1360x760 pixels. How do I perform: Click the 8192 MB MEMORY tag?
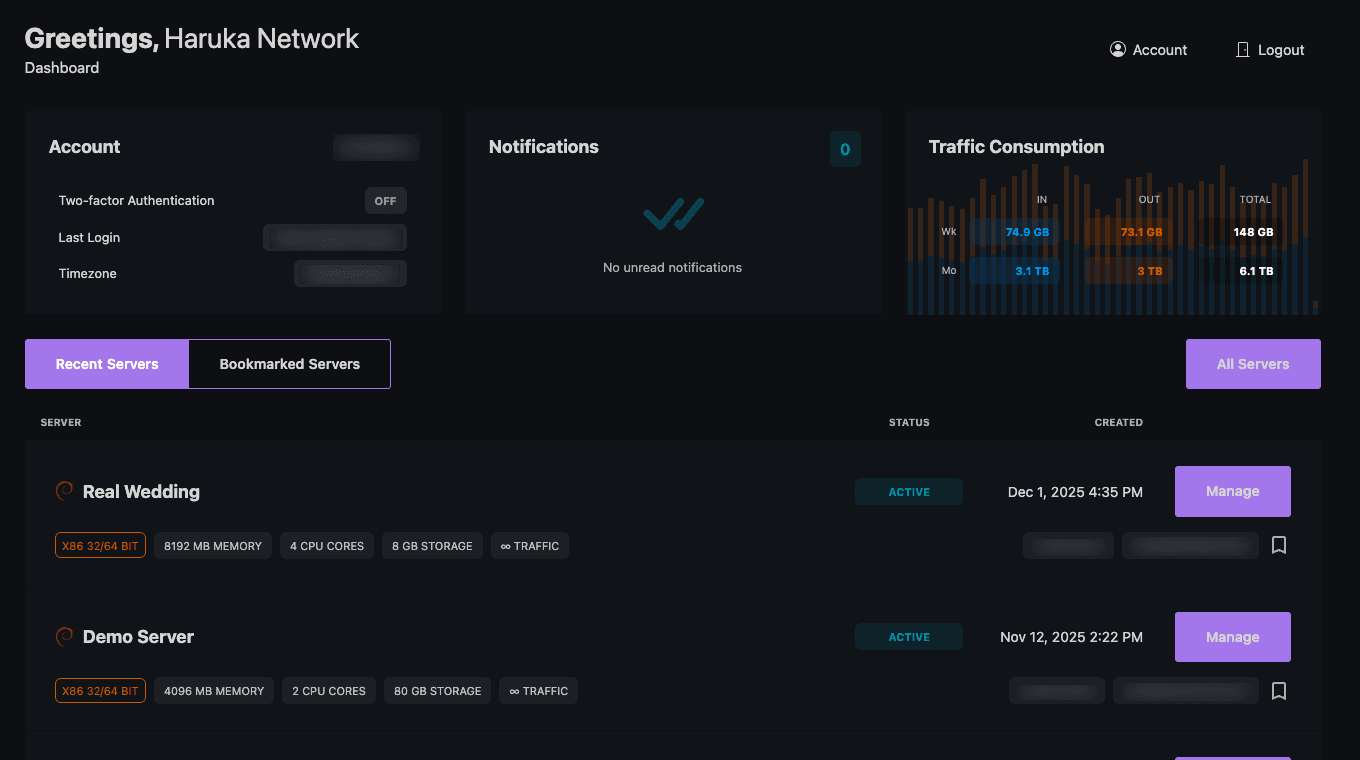click(x=213, y=546)
